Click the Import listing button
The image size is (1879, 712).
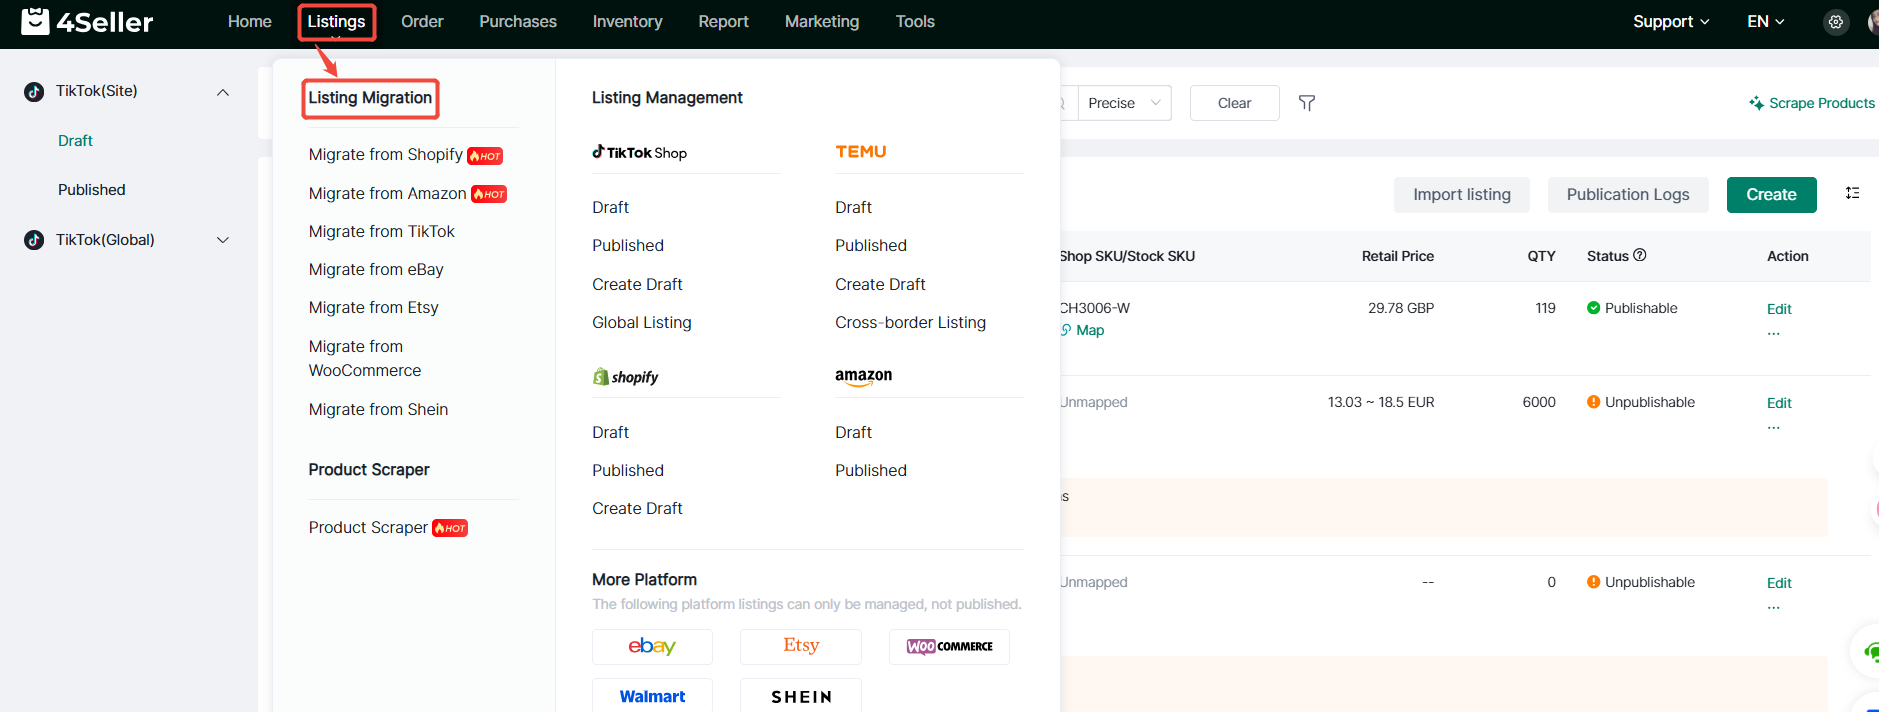click(1462, 195)
